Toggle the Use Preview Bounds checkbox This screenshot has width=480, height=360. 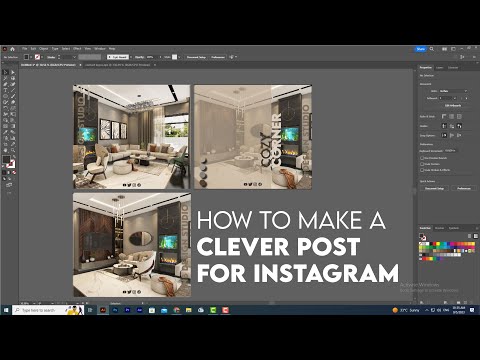(x=422, y=158)
